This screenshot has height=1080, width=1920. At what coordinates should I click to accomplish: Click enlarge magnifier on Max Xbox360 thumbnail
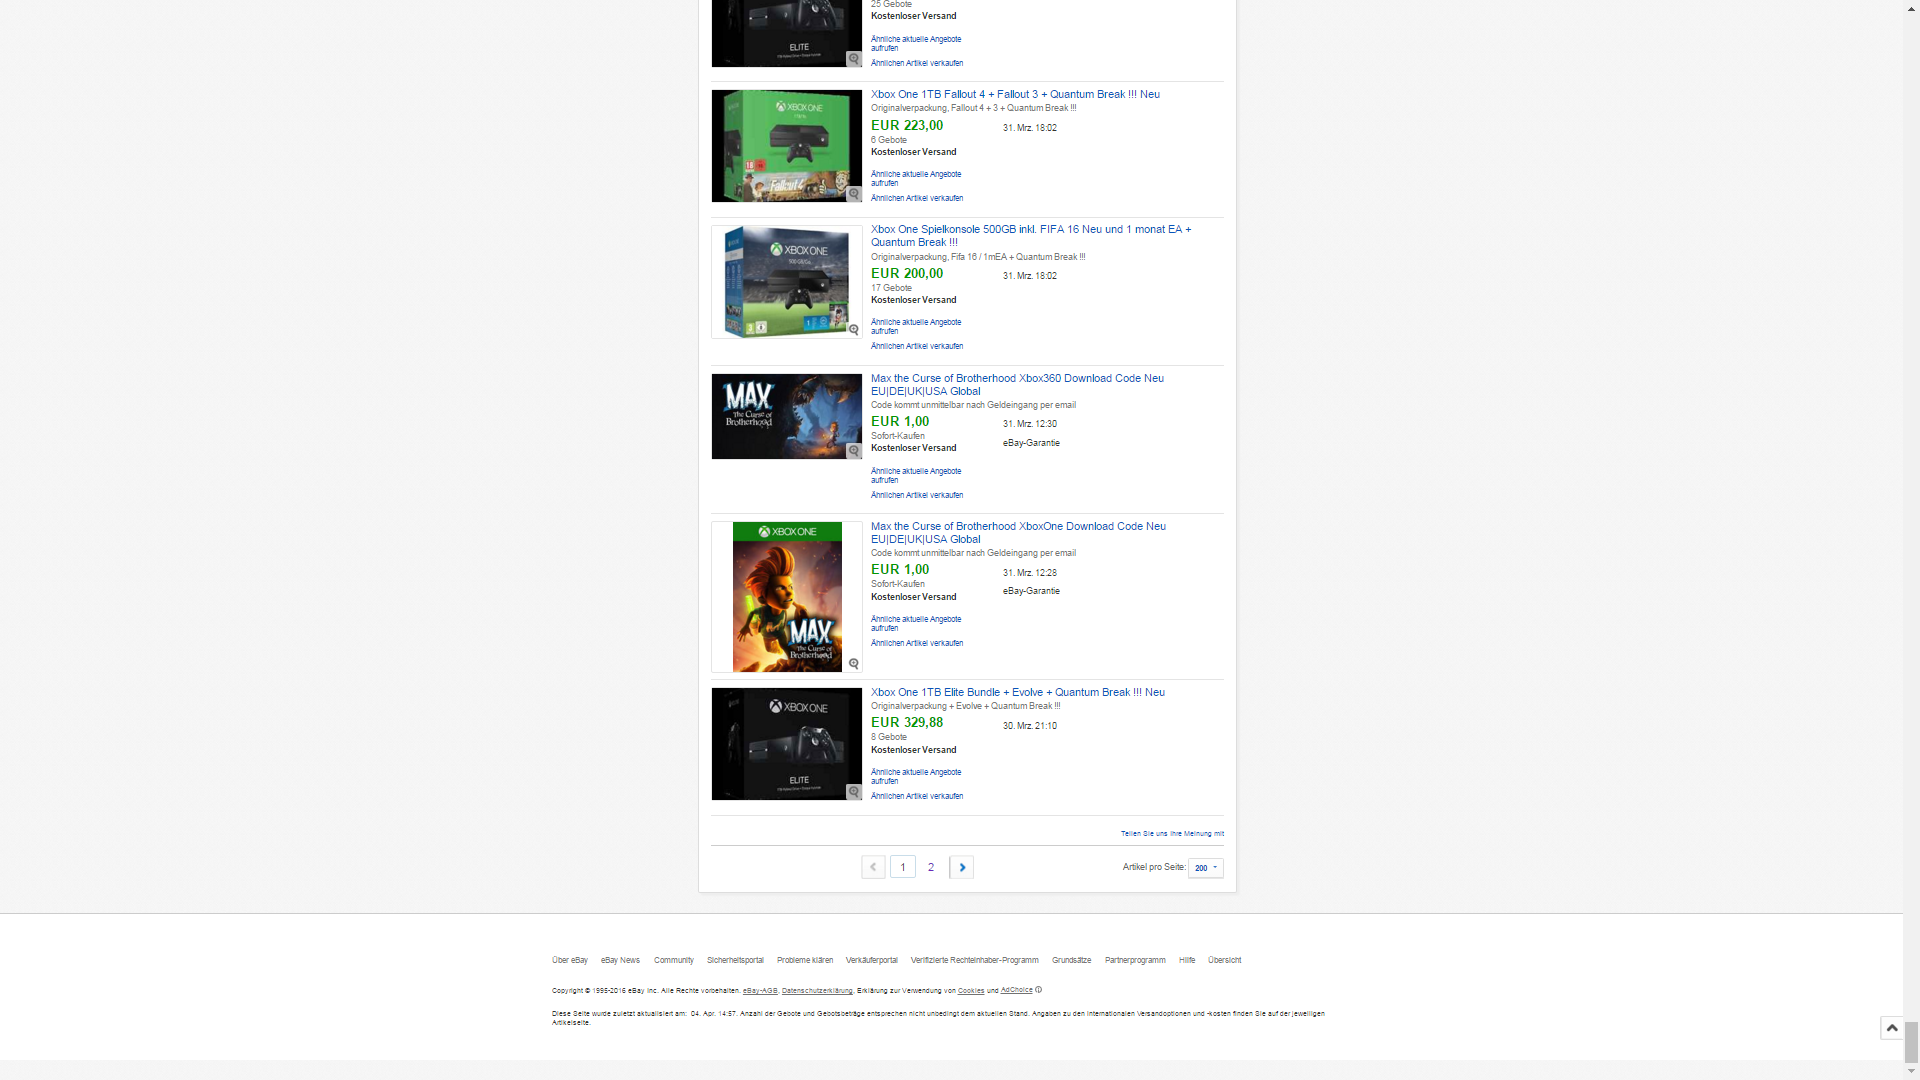point(854,451)
